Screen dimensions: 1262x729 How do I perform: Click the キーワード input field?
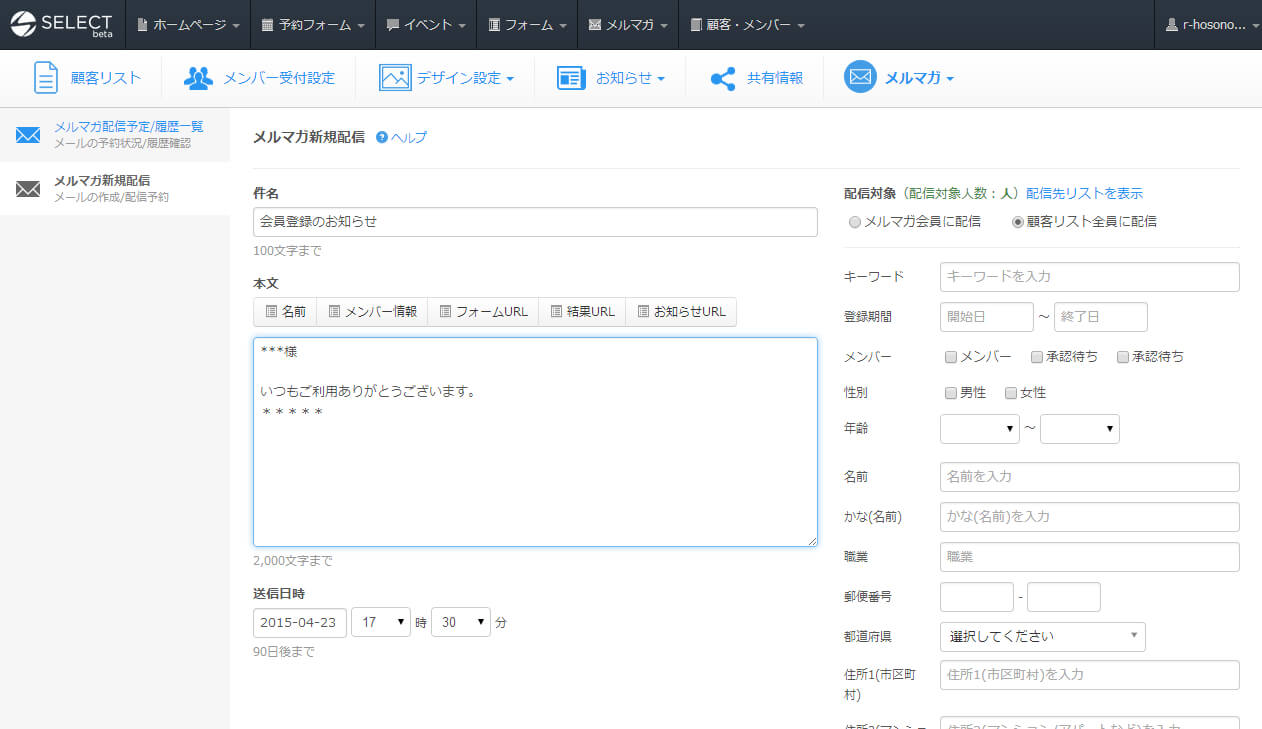pyautogui.click(x=1089, y=276)
